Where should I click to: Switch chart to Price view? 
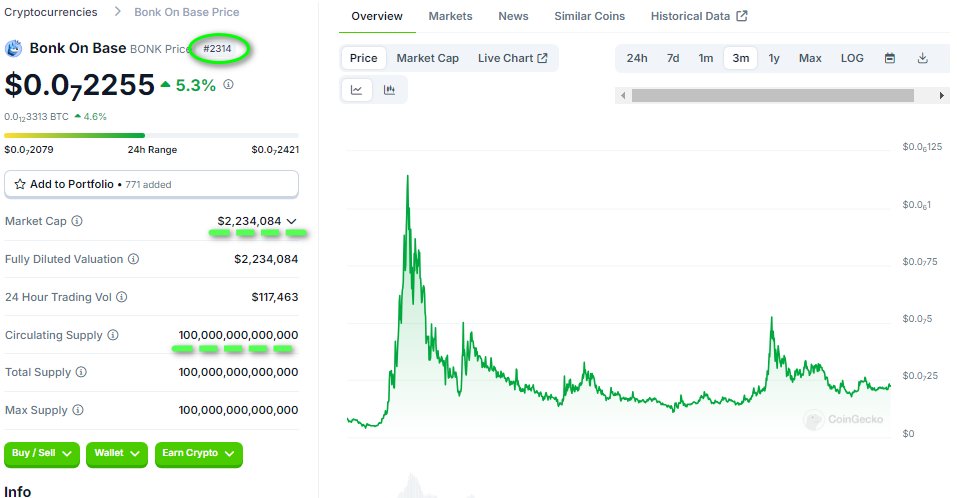(363, 58)
